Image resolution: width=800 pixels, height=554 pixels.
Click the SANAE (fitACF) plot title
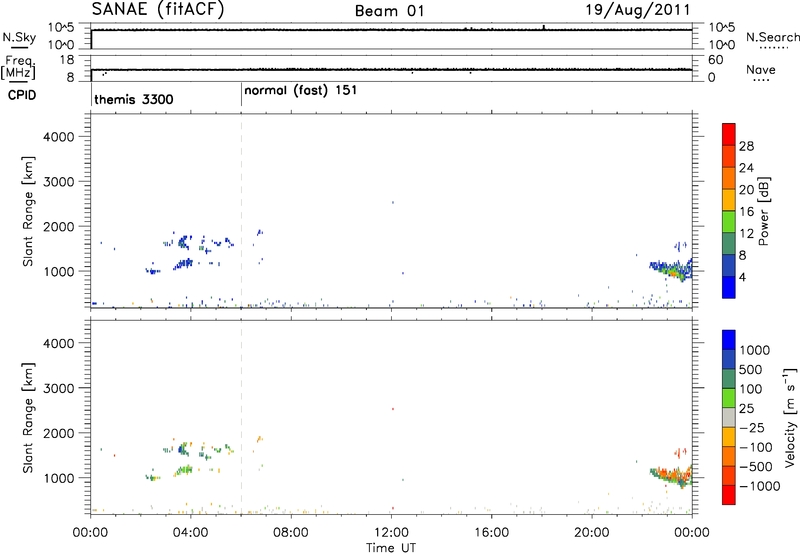pyautogui.click(x=158, y=9)
